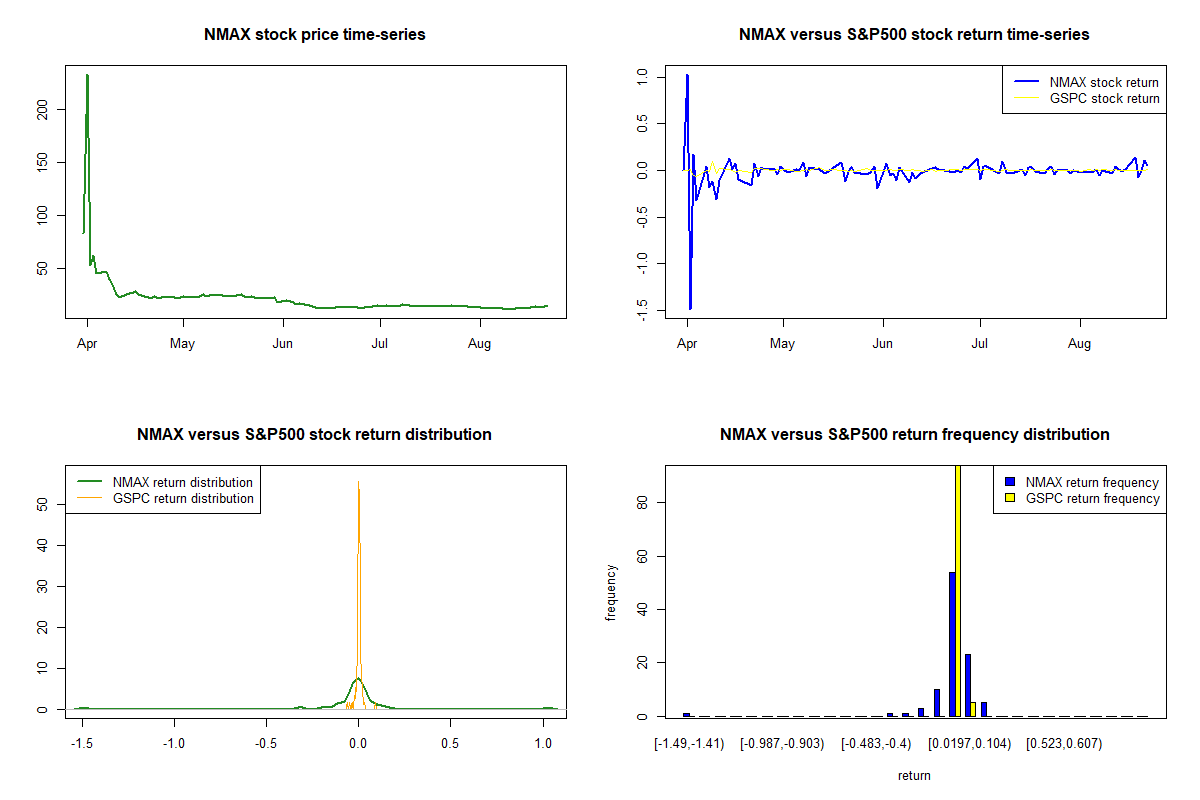Select the 'stock return distribution' chart title
Screen dimensions: 1200x800
314,434
